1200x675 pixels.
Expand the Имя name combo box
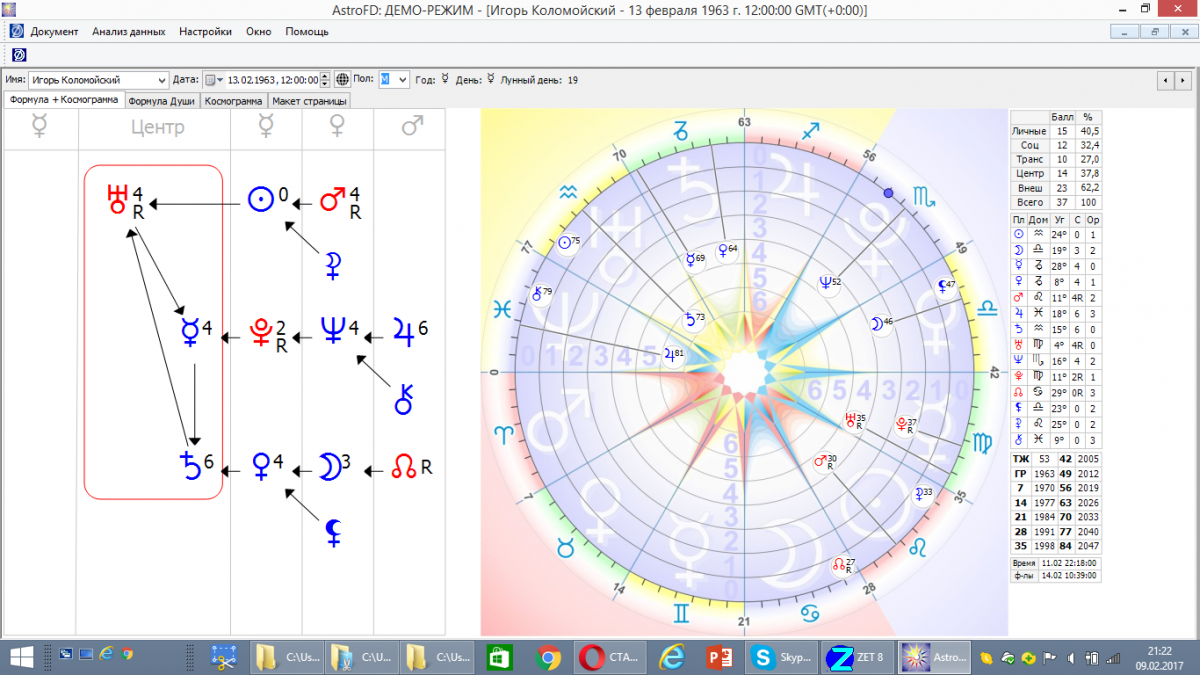tap(162, 80)
